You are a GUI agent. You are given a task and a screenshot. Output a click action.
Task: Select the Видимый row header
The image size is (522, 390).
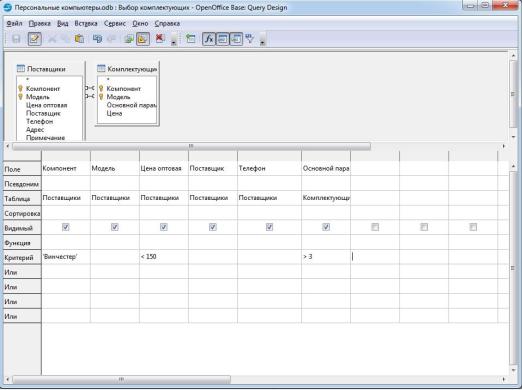coord(22,228)
